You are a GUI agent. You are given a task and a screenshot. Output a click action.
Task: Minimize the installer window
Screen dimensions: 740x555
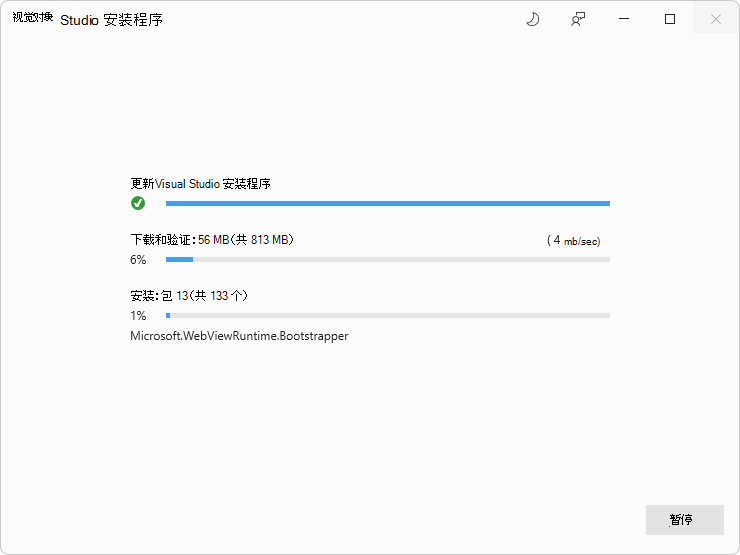pos(624,19)
